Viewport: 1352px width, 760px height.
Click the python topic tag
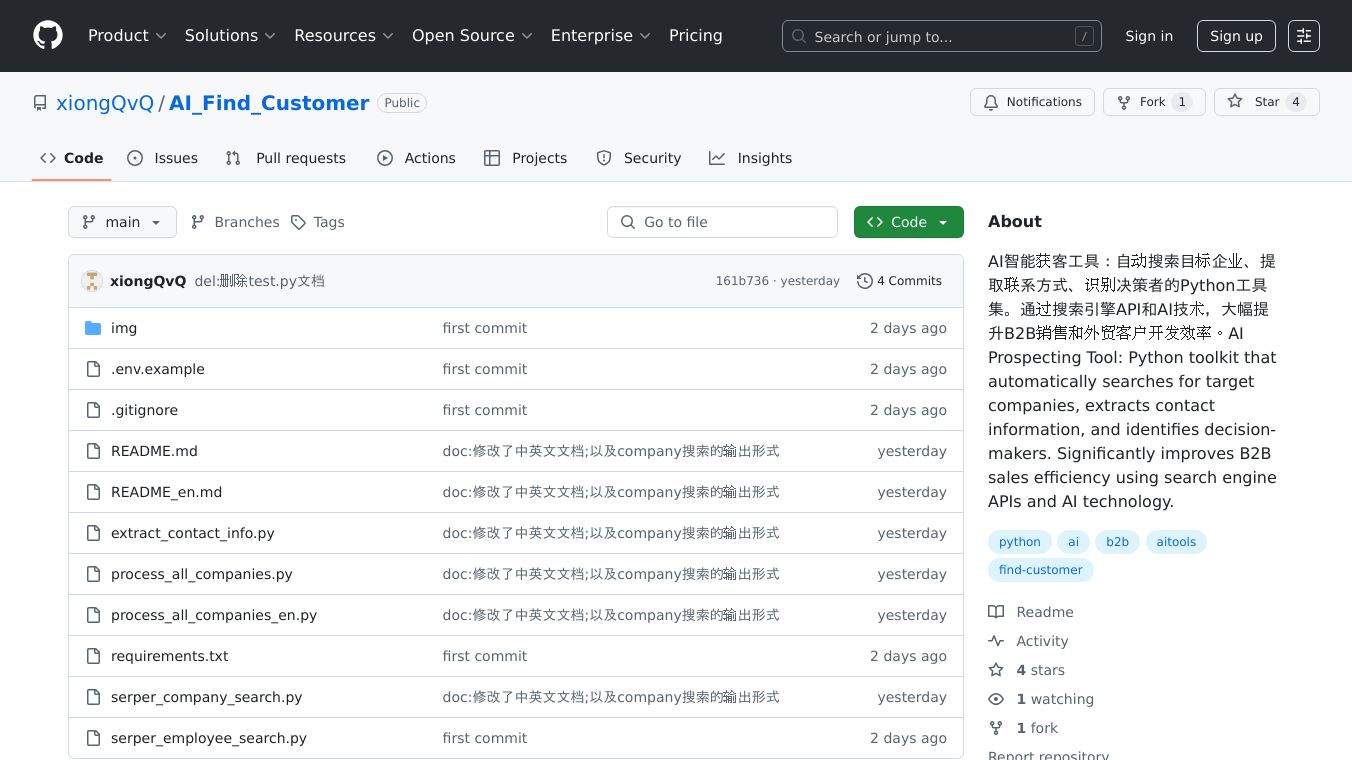click(x=1019, y=542)
